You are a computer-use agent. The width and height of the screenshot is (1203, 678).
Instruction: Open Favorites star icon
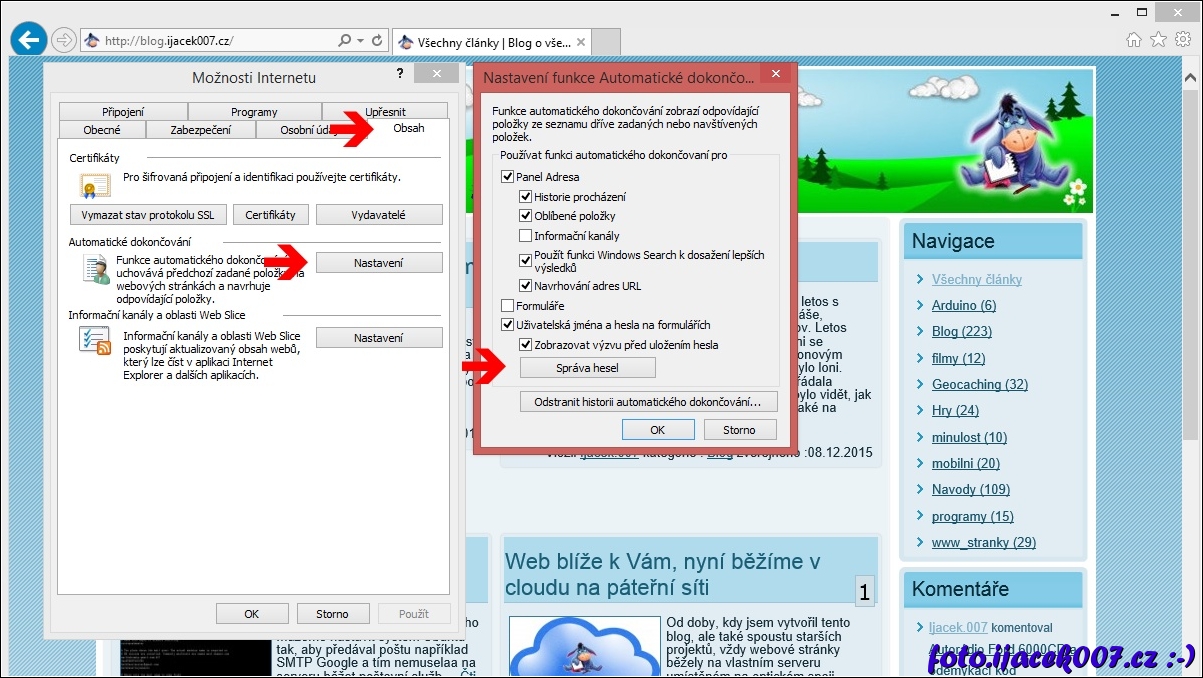pos(1158,40)
